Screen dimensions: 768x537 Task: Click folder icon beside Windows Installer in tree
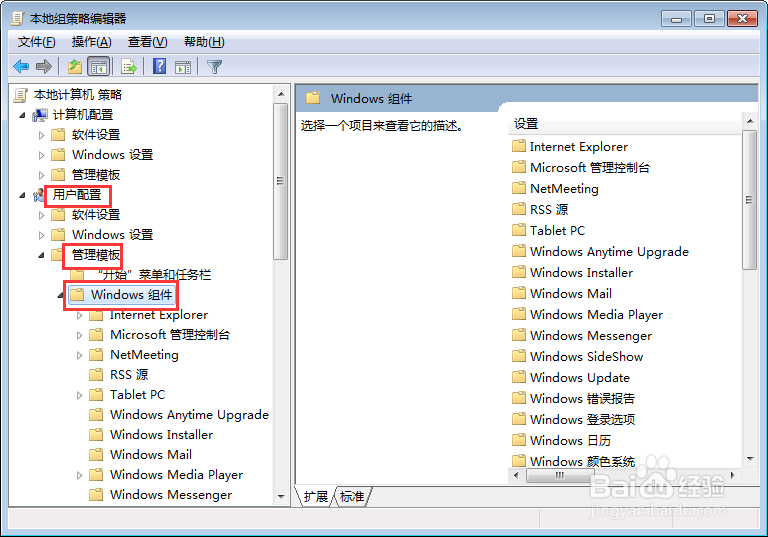96,435
